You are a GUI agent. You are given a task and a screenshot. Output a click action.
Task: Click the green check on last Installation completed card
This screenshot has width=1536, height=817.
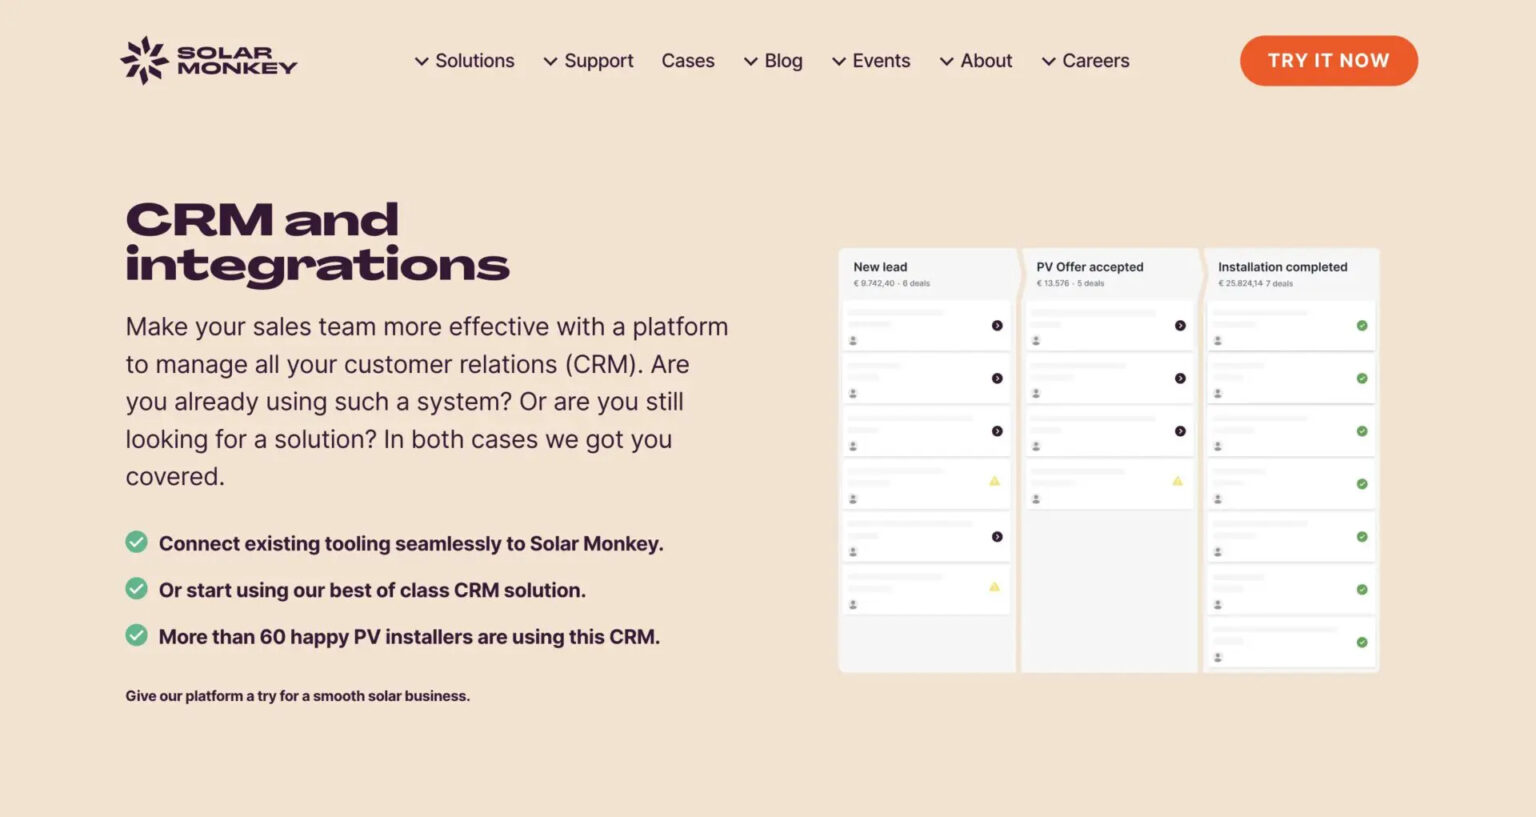tap(1361, 641)
